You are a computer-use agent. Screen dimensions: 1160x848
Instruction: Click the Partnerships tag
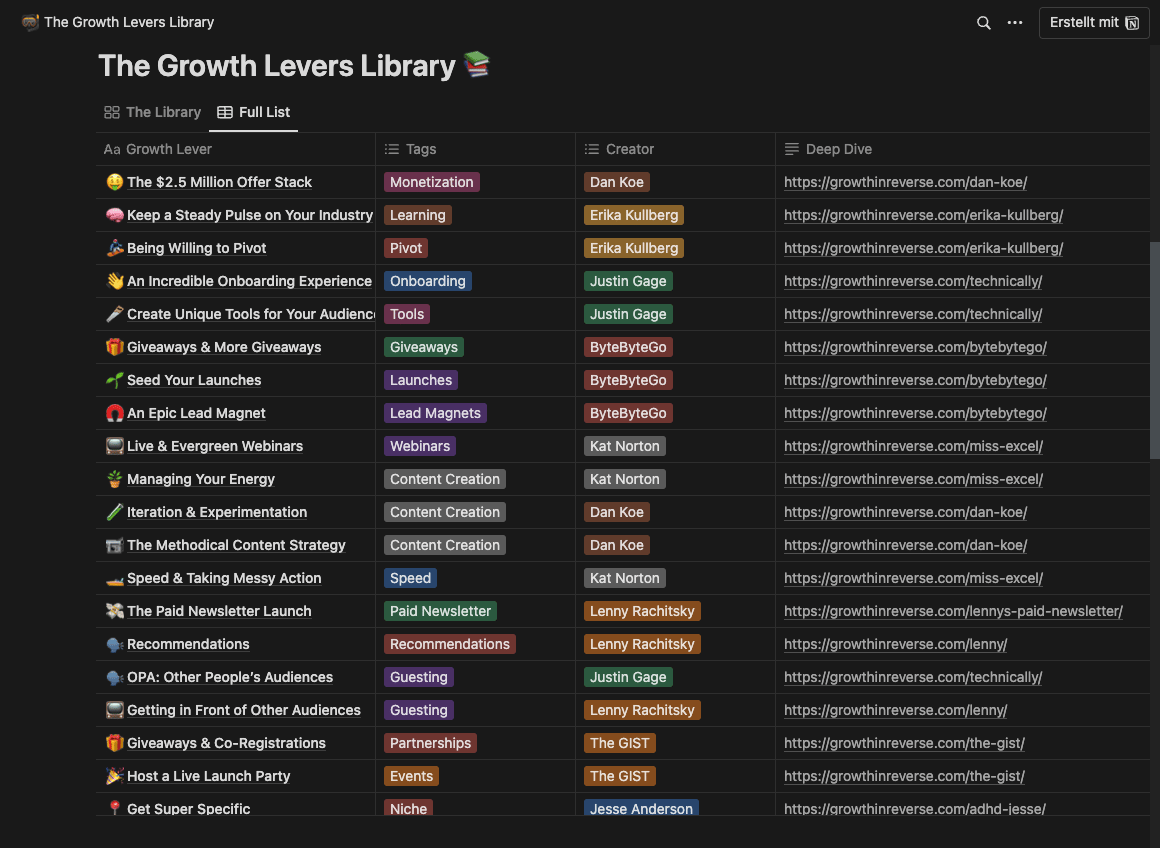pos(431,743)
